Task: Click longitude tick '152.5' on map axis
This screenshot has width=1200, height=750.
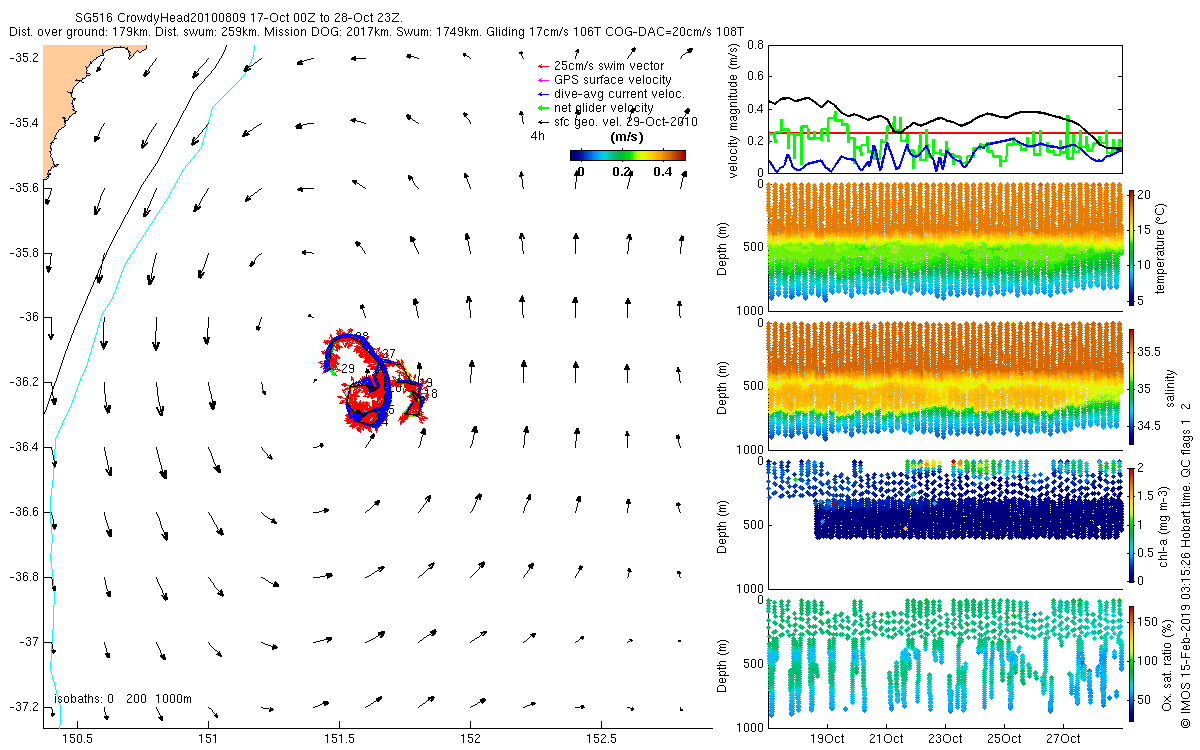Action: coord(601,737)
